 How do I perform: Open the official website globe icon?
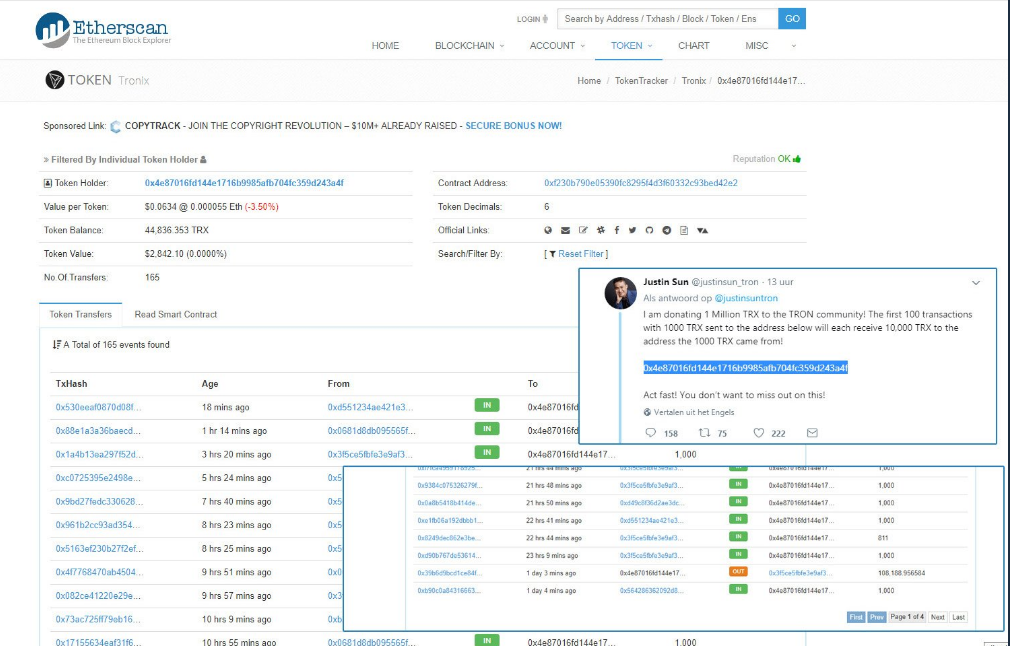pos(548,230)
